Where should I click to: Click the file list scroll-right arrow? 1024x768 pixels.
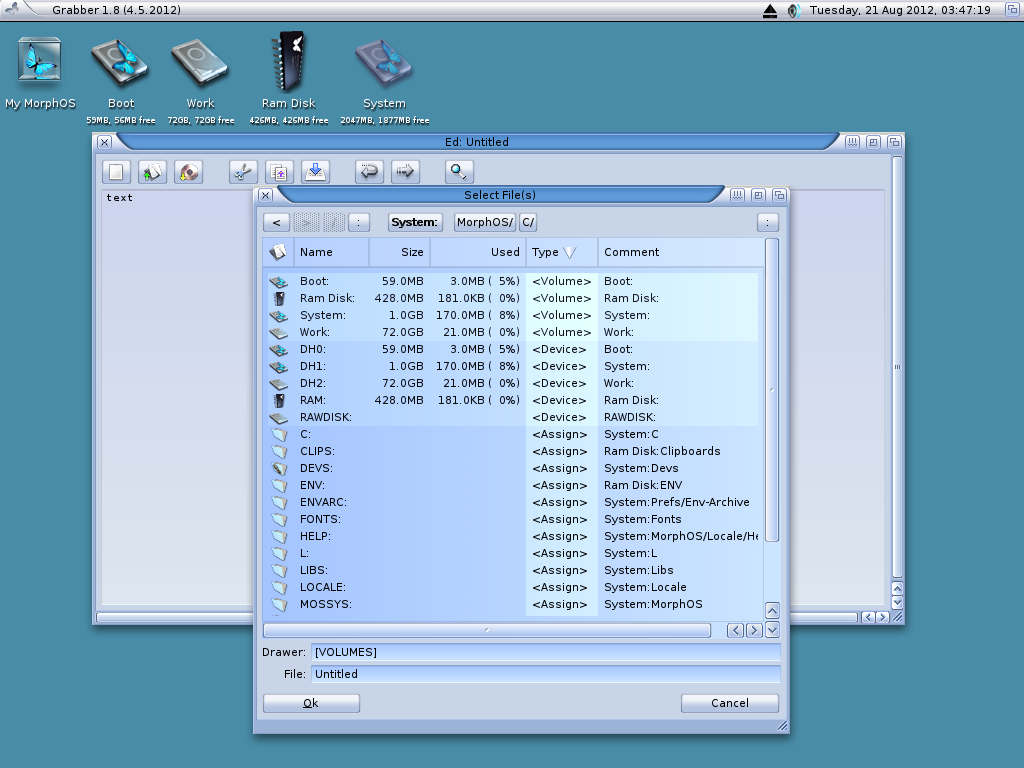(x=754, y=630)
